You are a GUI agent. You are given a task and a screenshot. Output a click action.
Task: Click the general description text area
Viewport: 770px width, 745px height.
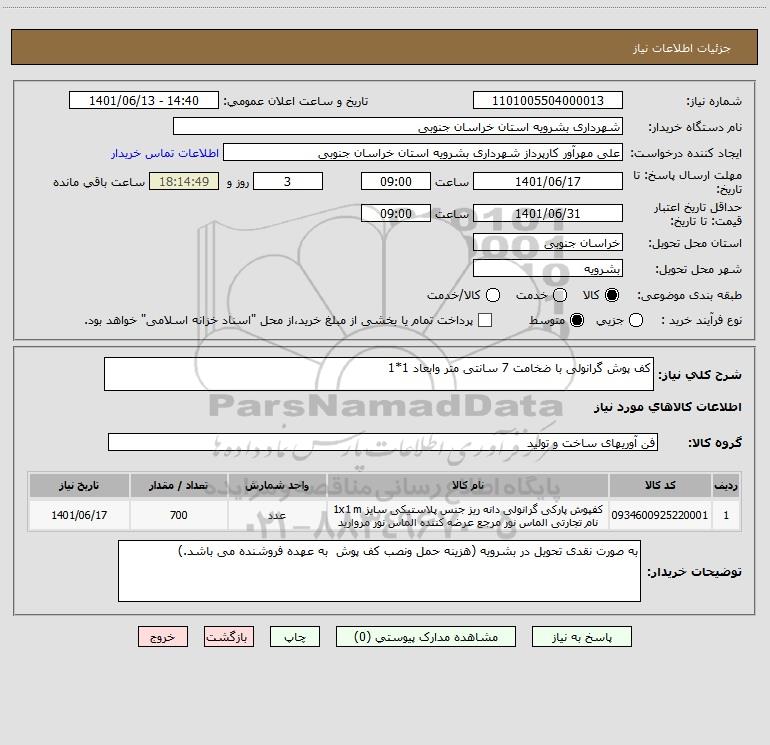379,374
